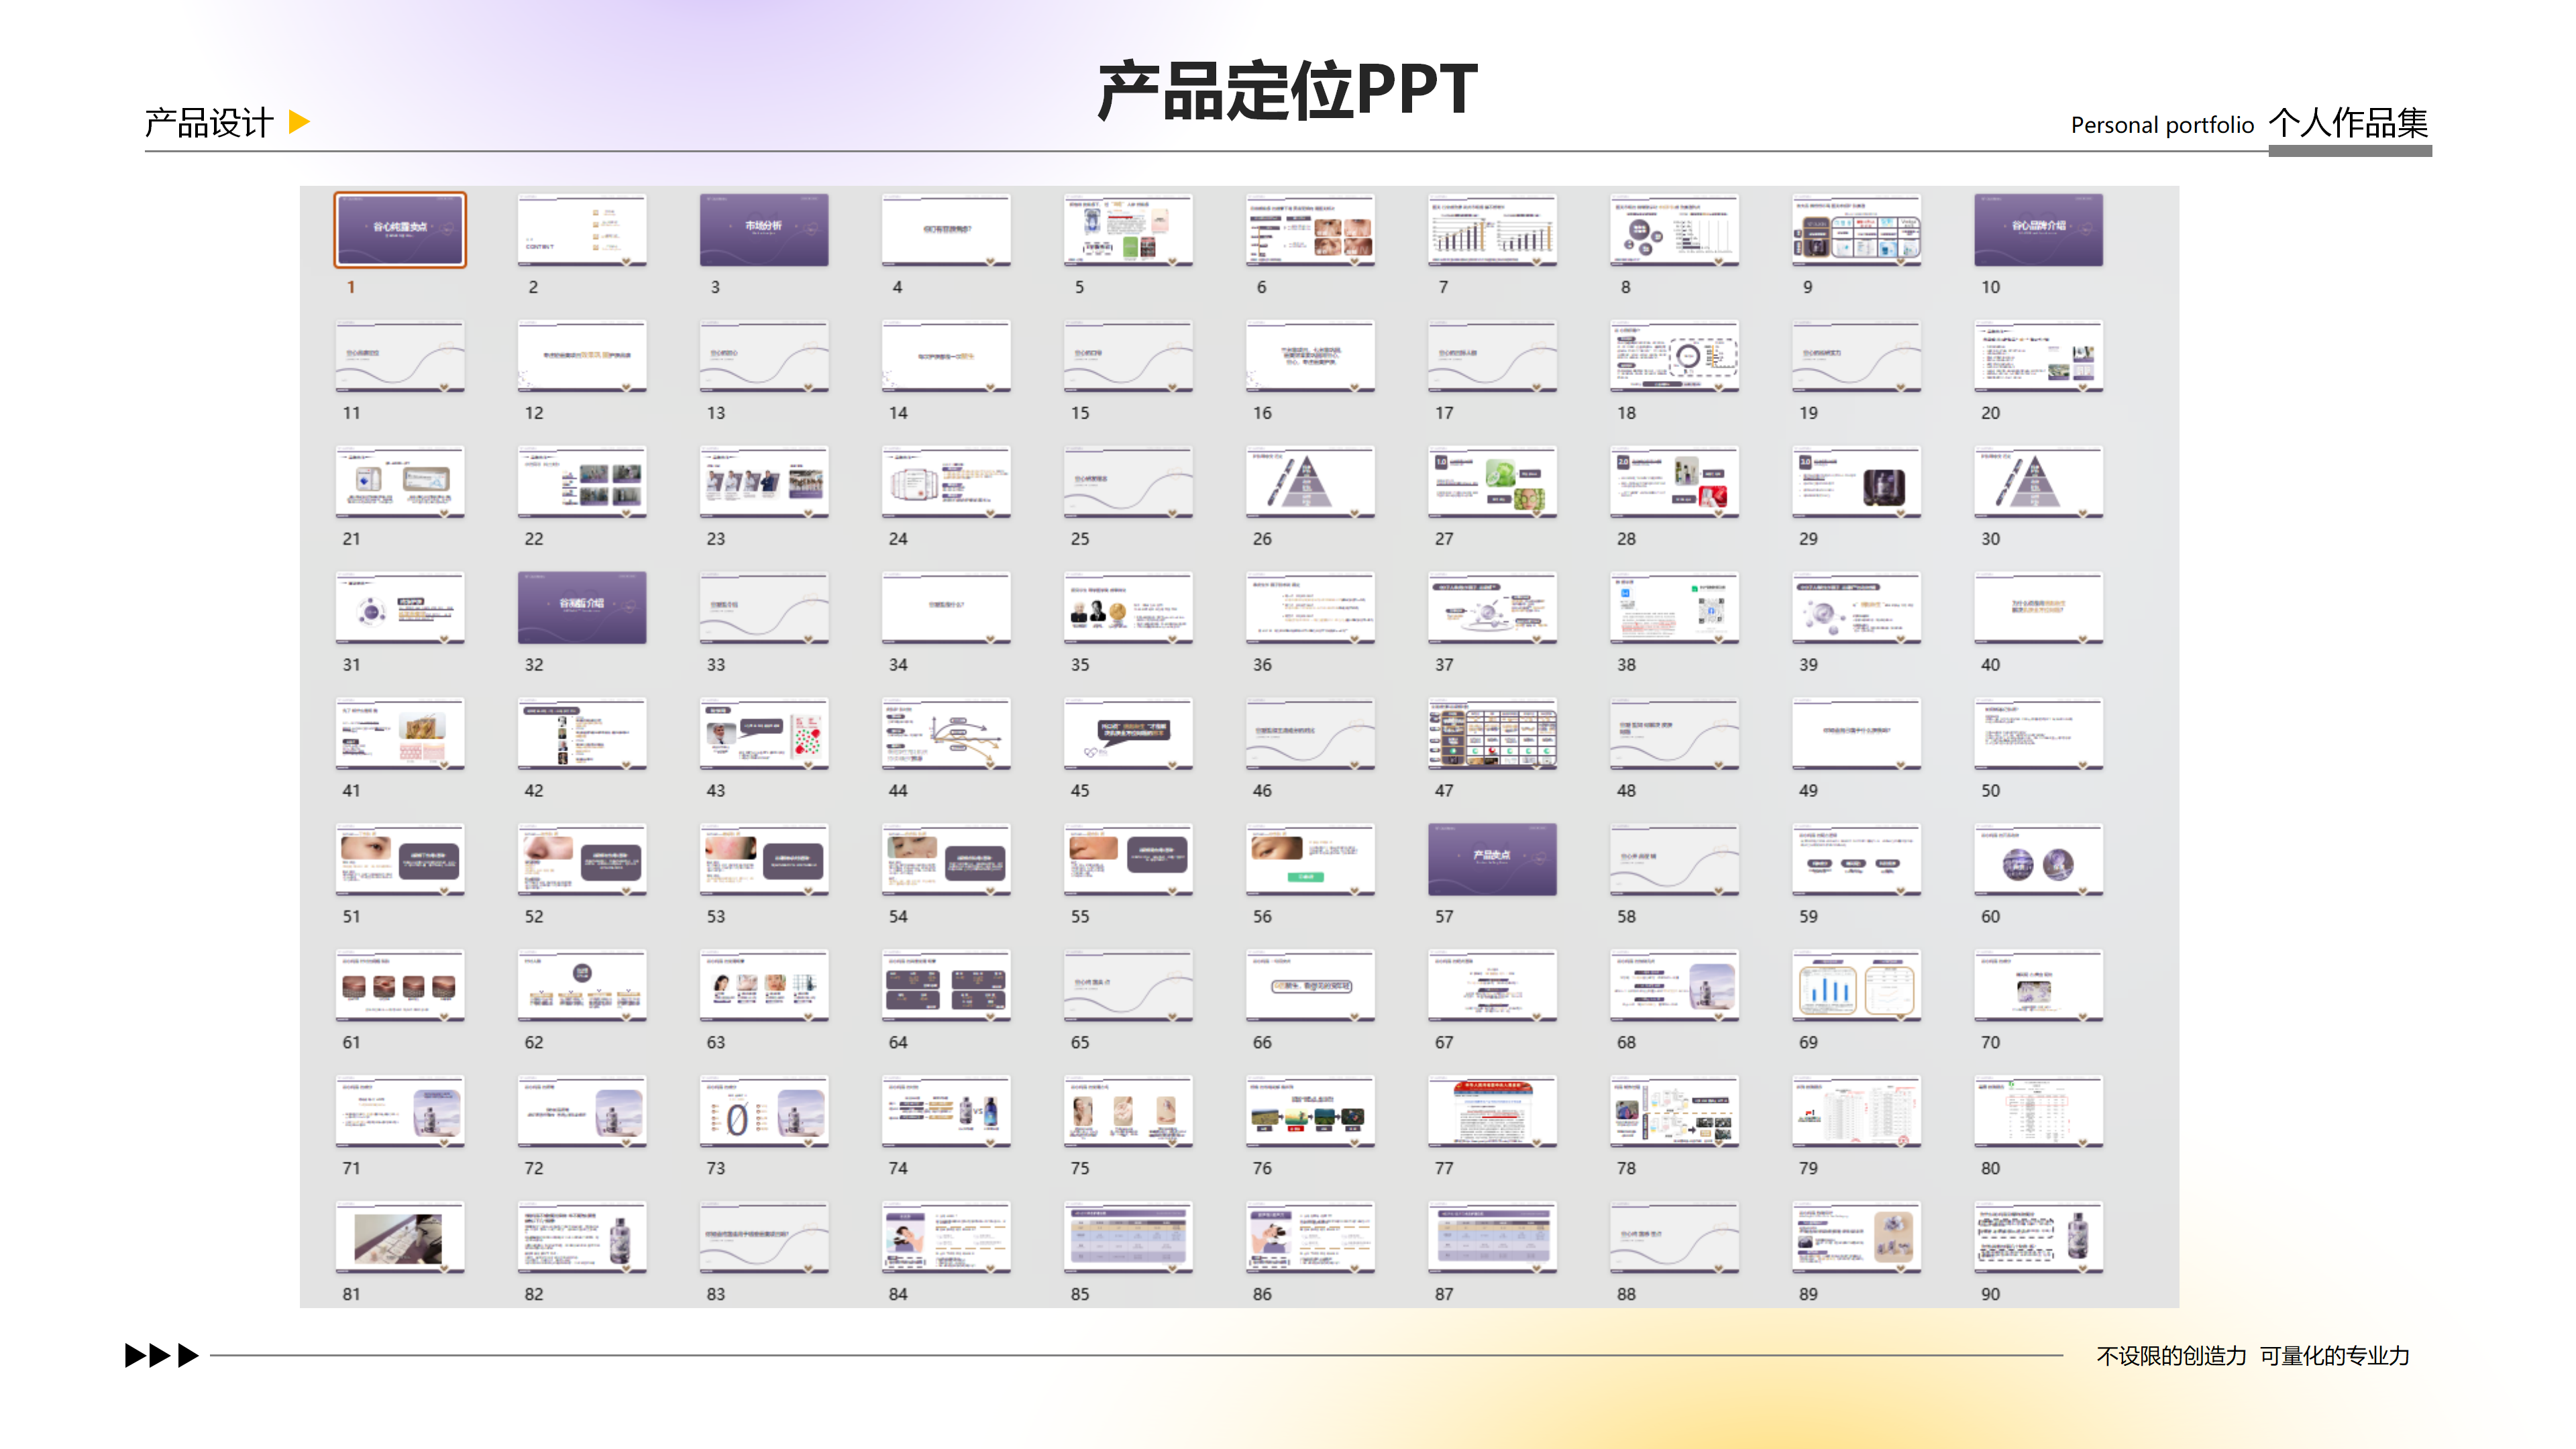Click slide 47 dark table grid thumbnail
Screen dimensions: 2576x1449
[1492, 733]
